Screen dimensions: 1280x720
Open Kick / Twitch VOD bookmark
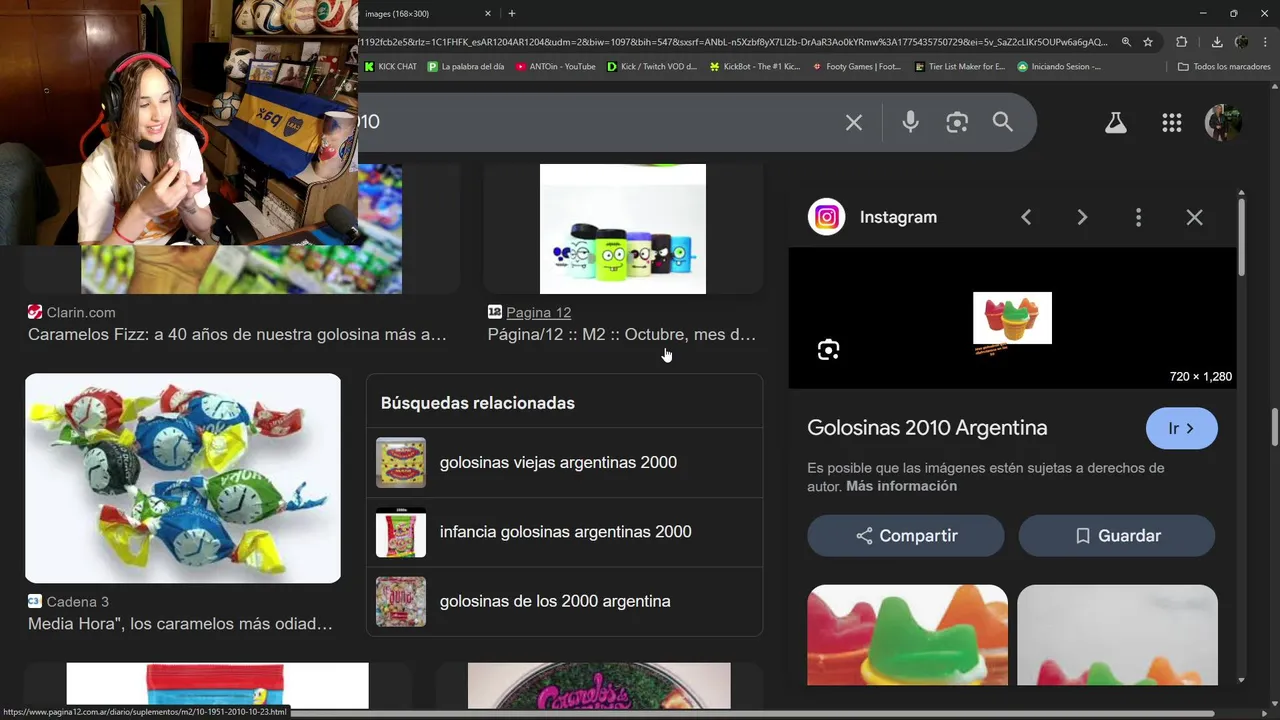pyautogui.click(x=653, y=67)
